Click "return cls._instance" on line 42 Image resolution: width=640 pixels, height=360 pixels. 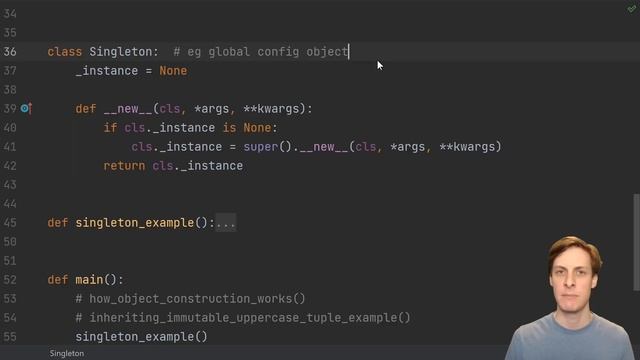pos(173,166)
